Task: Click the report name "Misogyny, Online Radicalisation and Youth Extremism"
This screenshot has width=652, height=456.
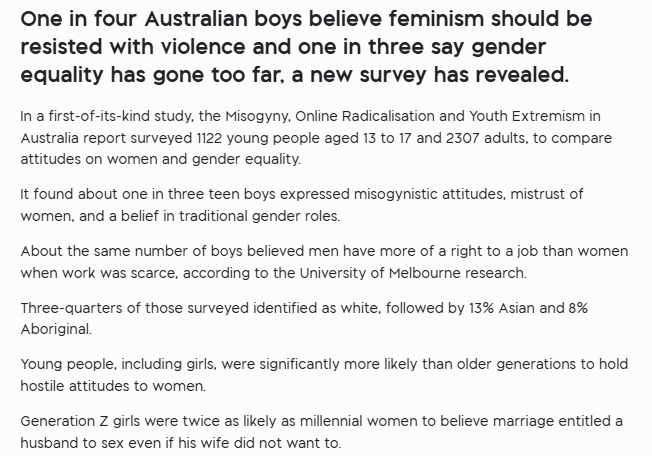Action: tap(405, 116)
